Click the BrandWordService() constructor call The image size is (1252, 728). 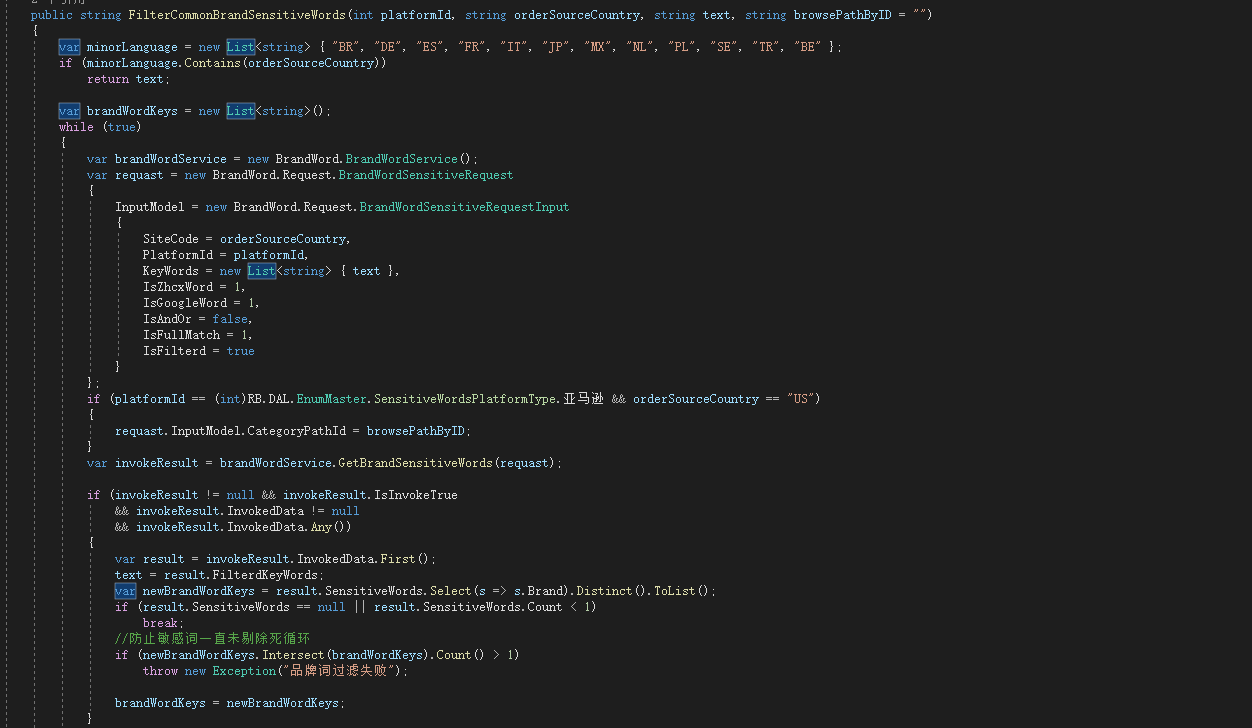409,159
